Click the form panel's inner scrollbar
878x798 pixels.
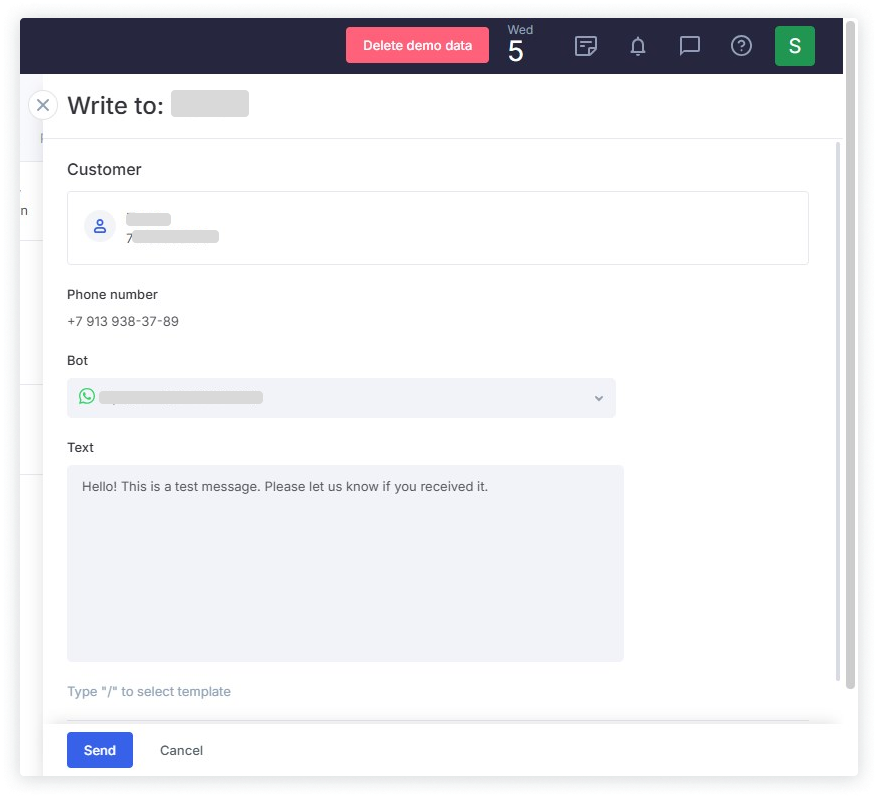[838, 400]
